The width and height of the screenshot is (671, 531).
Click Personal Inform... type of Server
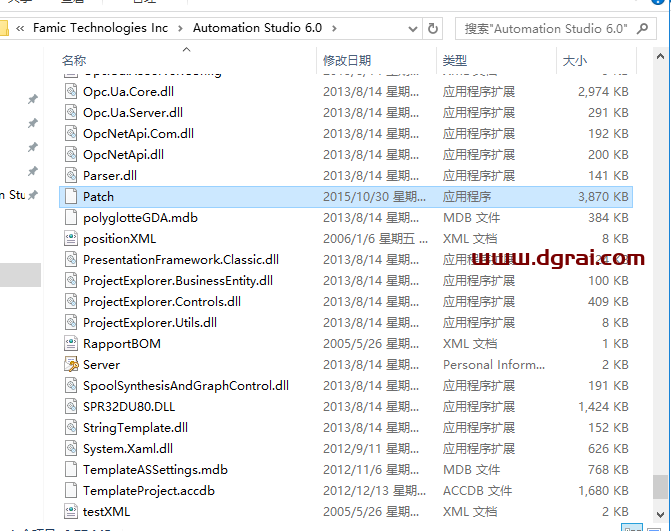(494, 365)
